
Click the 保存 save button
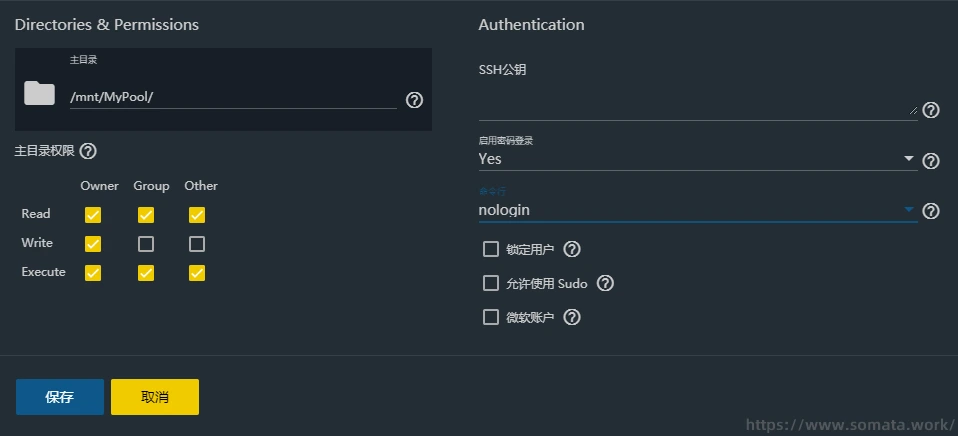coord(60,397)
